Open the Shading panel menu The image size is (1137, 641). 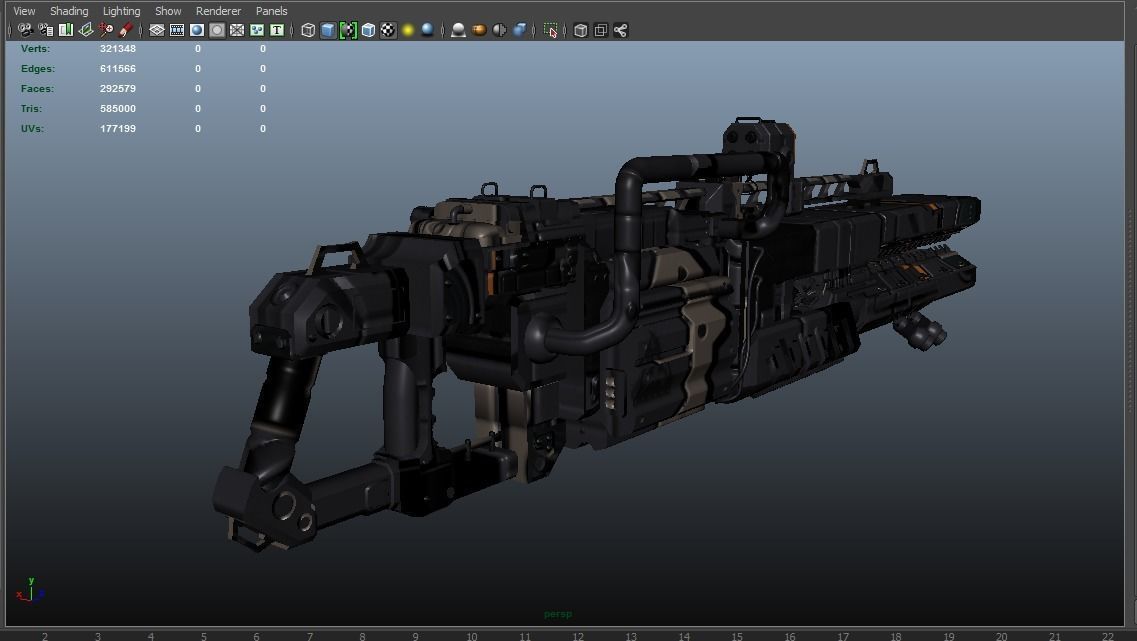pyautogui.click(x=69, y=11)
